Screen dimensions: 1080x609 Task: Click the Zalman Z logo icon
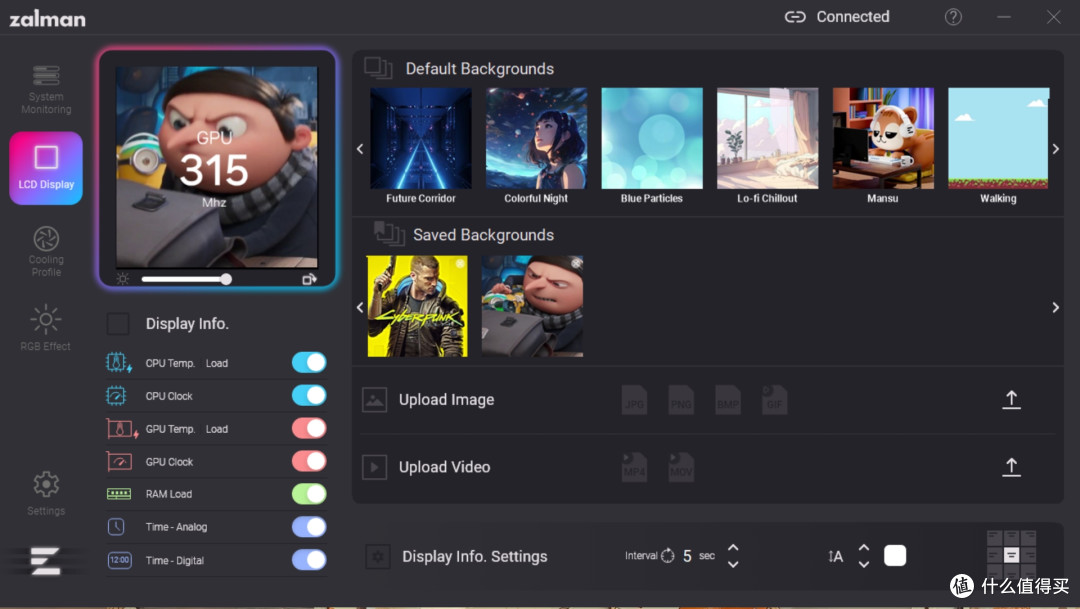[45, 561]
